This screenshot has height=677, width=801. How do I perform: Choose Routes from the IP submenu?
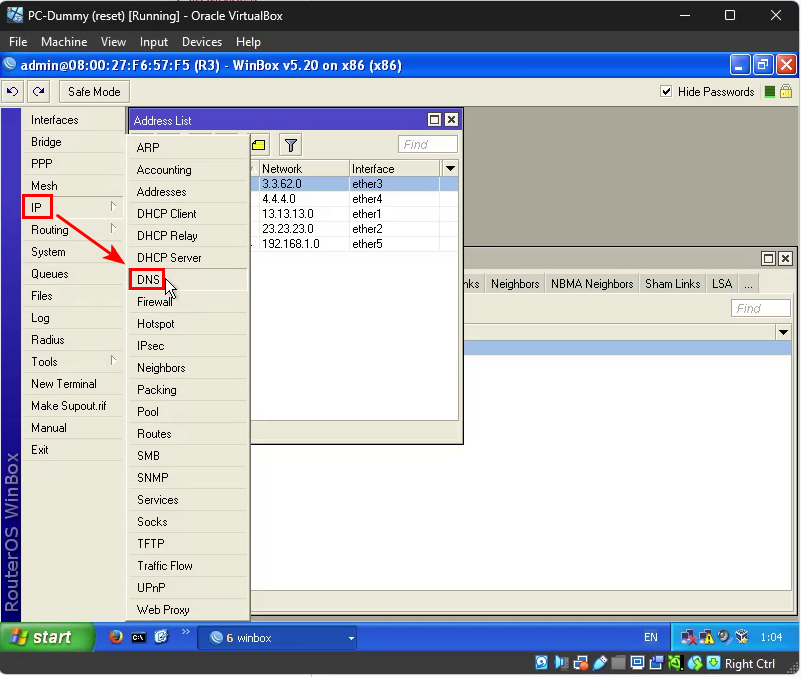click(189, 433)
